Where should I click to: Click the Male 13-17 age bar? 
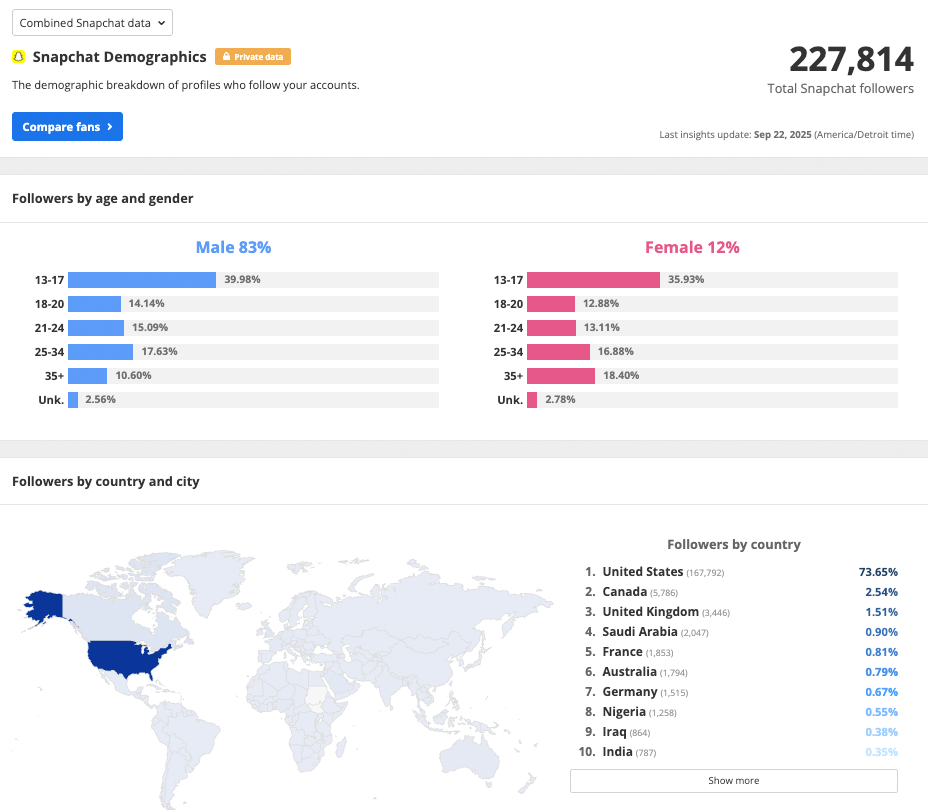pyautogui.click(x=142, y=280)
